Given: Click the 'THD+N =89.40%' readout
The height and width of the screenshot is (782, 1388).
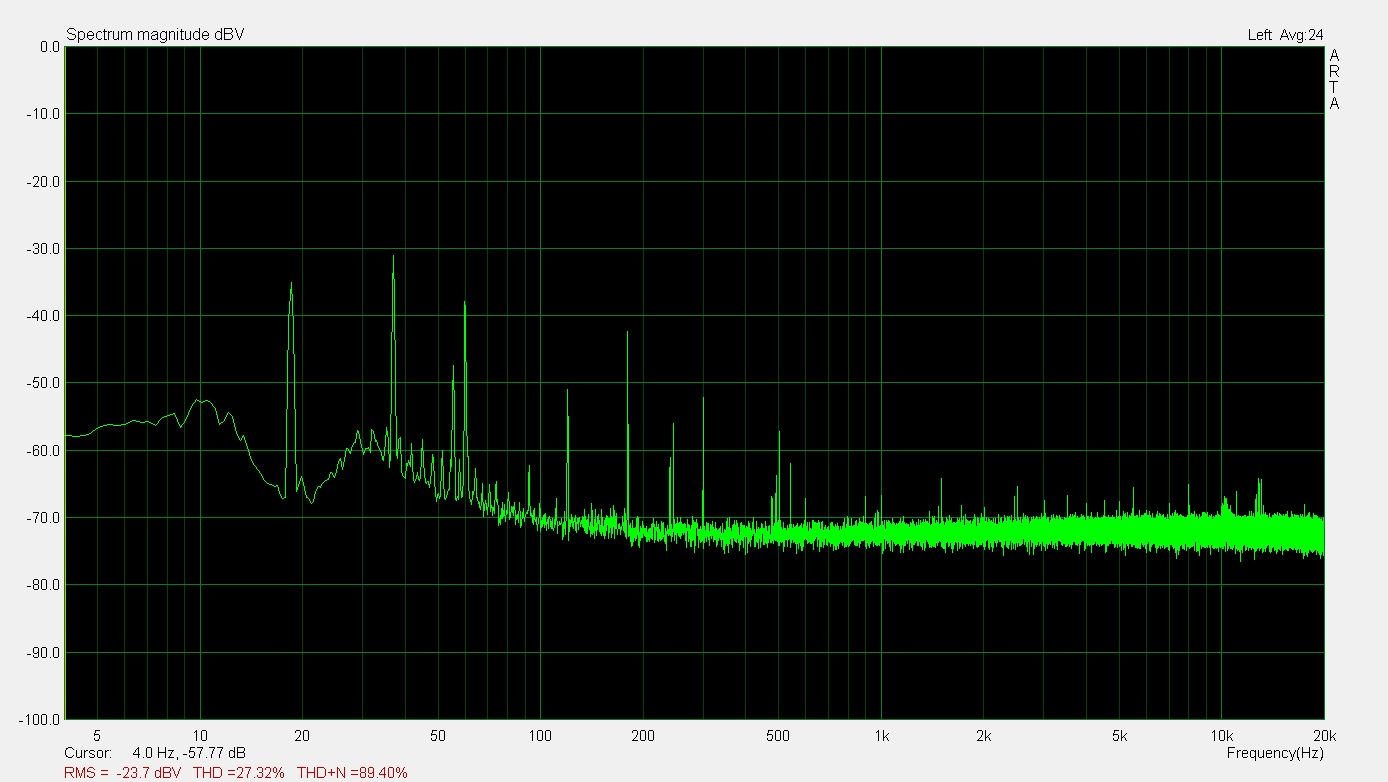Looking at the screenshot, I should (352, 772).
